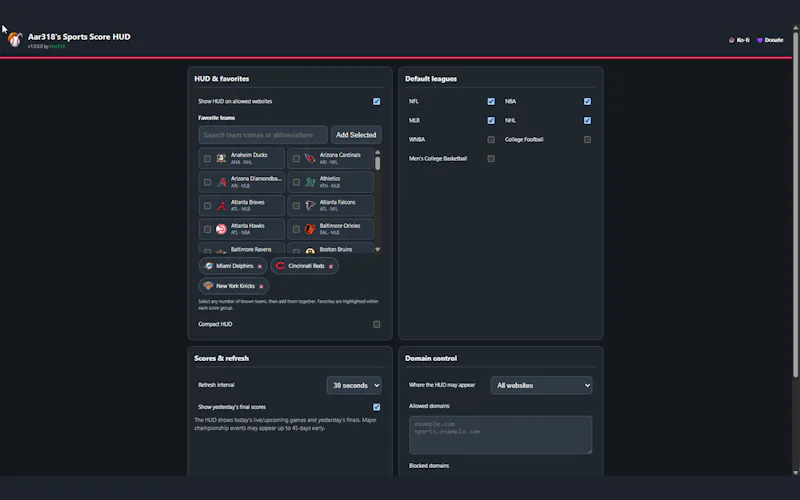Select the Arizona Diamondbacks team row
800x500 pixels.
click(242, 182)
